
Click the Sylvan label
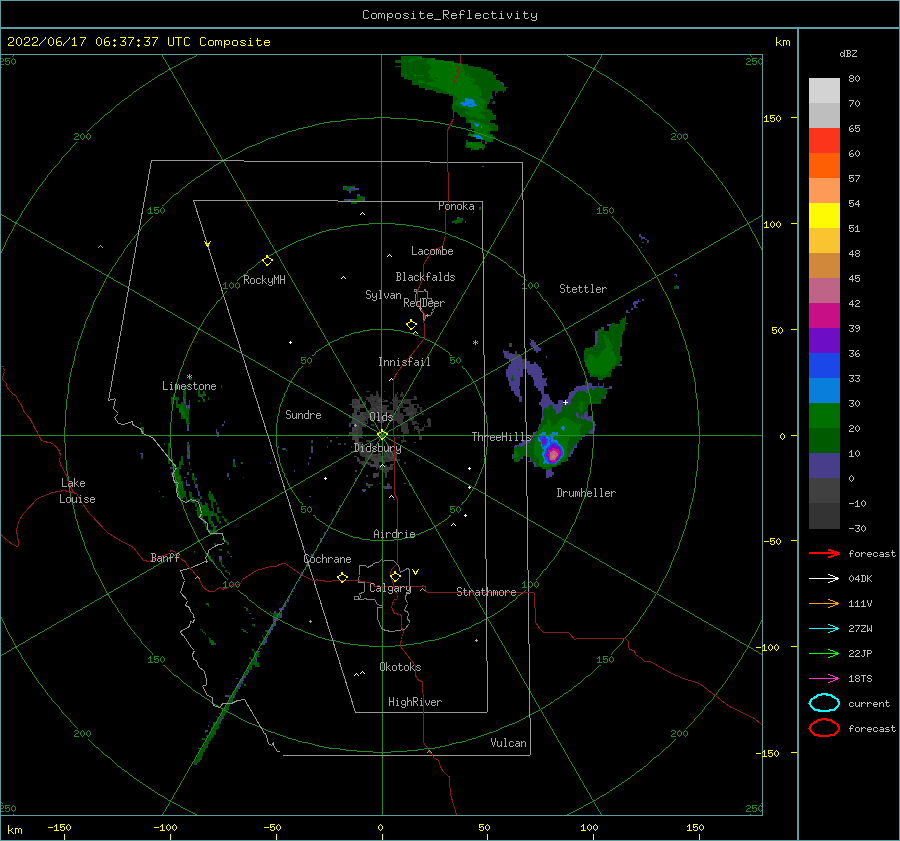[x=383, y=295]
